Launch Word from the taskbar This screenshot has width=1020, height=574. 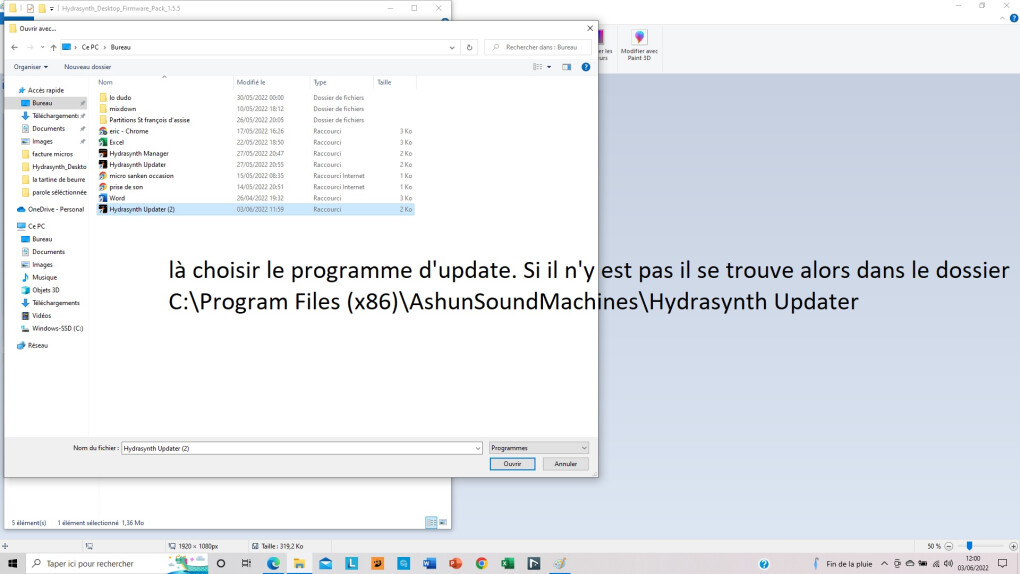pyautogui.click(x=429, y=564)
